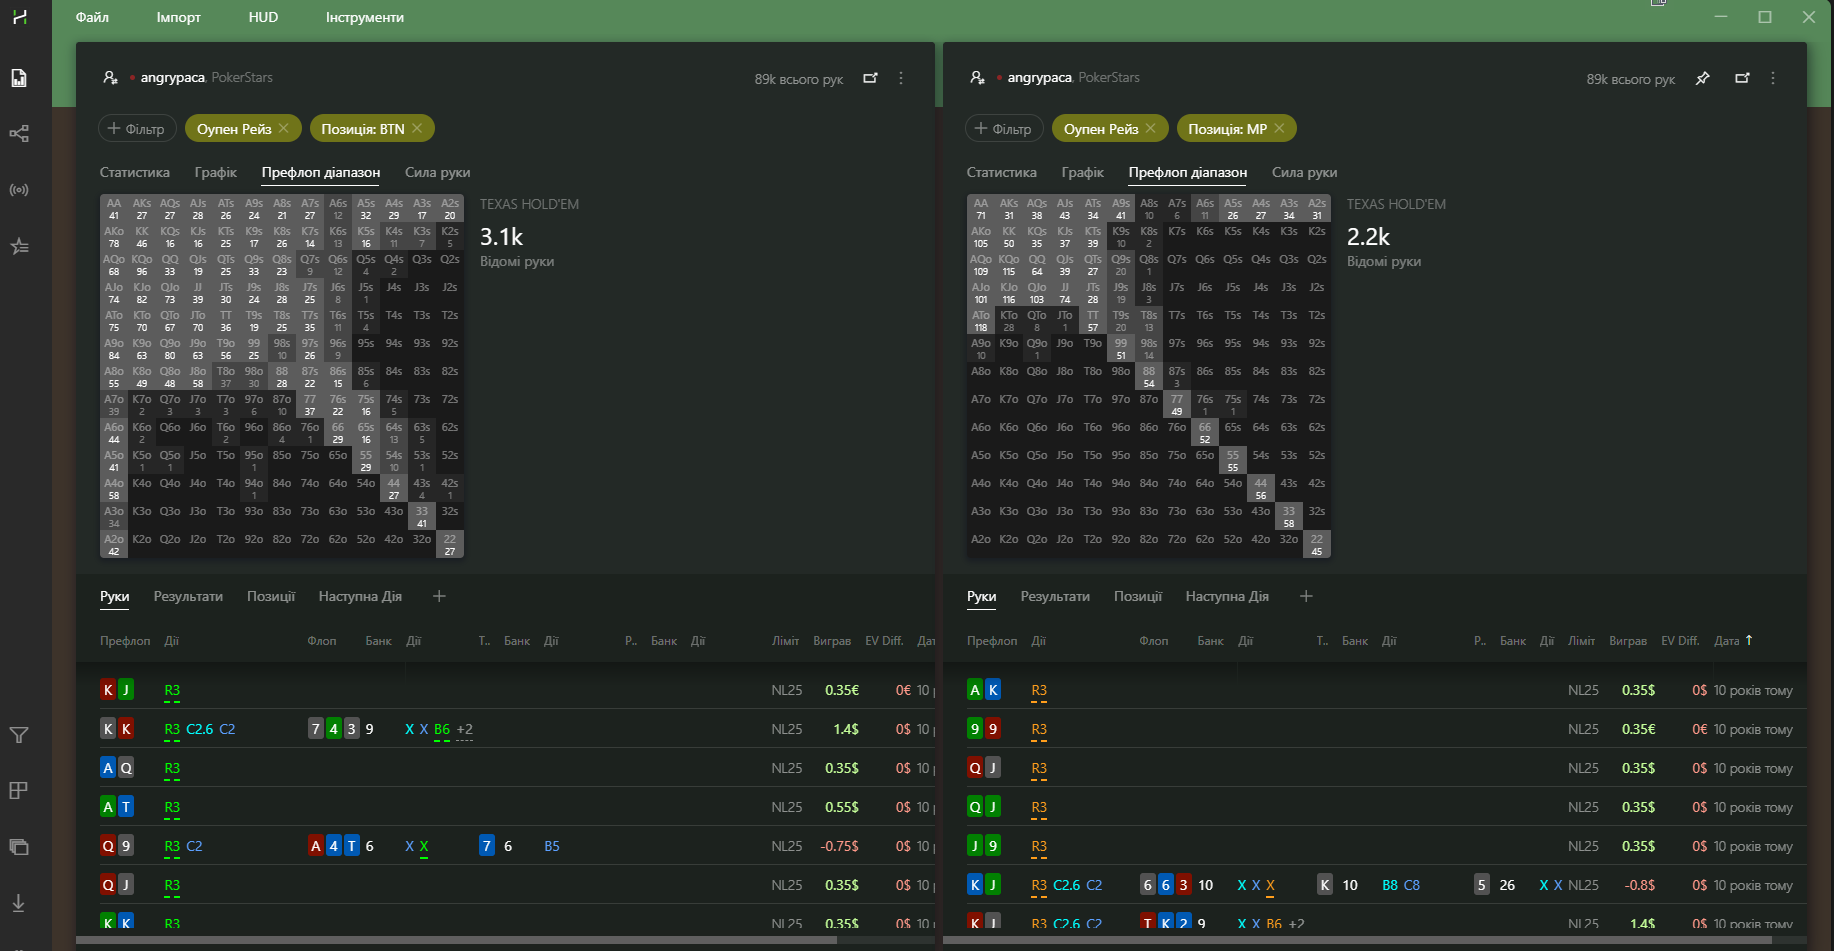Open the Файл menu
The image size is (1834, 951).
tap(92, 17)
